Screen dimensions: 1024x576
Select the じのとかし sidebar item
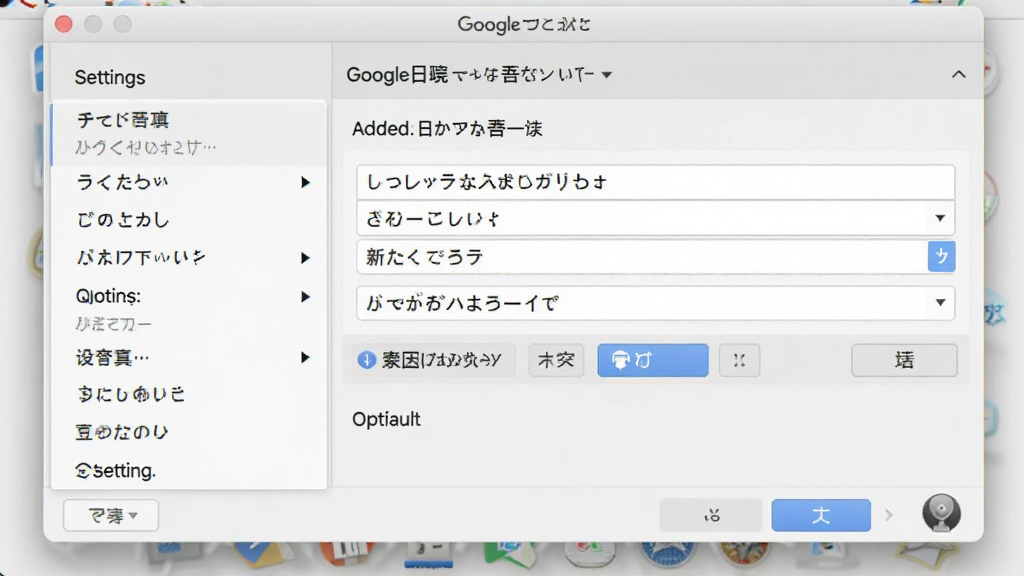coord(123,220)
